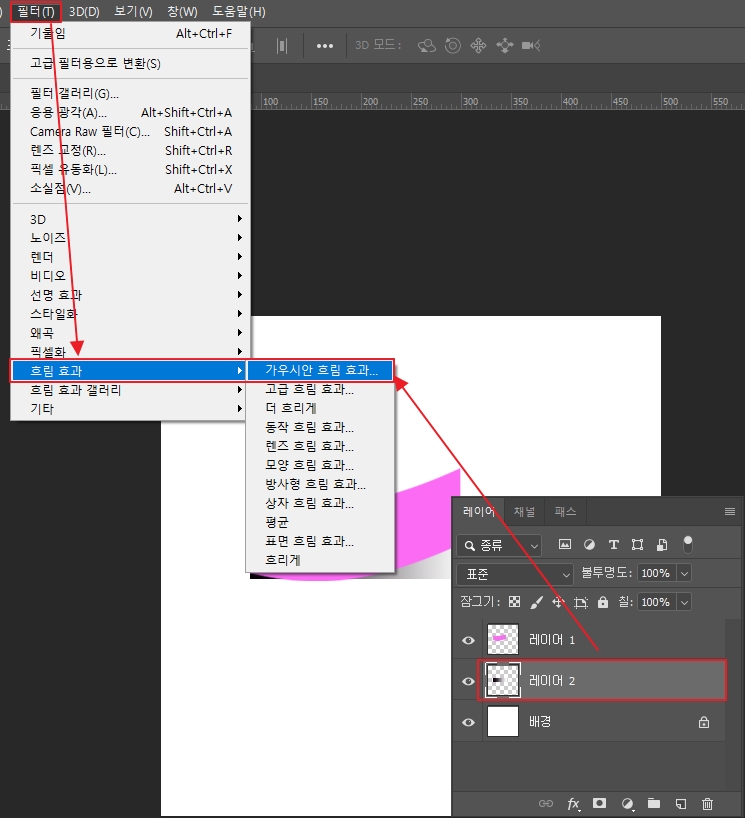Toggle lock all padlock
Image resolution: width=745 pixels, height=818 pixels.
[x=603, y=602]
